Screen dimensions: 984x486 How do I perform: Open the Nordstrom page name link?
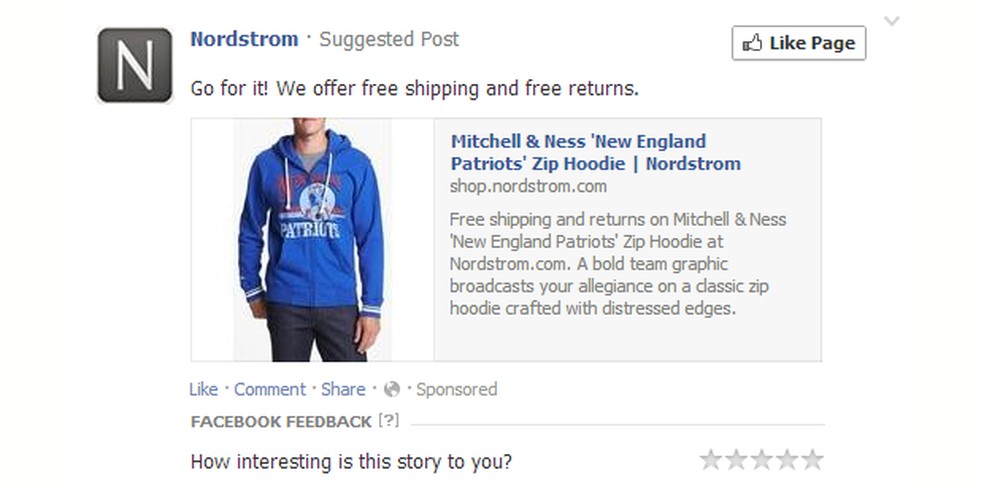point(244,40)
